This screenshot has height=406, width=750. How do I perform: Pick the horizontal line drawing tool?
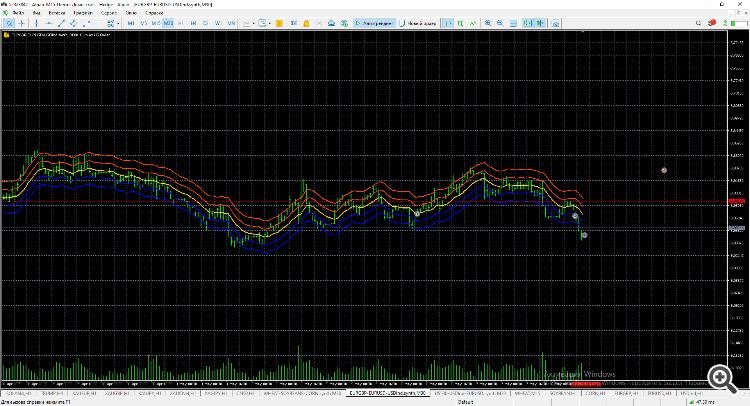49,23
